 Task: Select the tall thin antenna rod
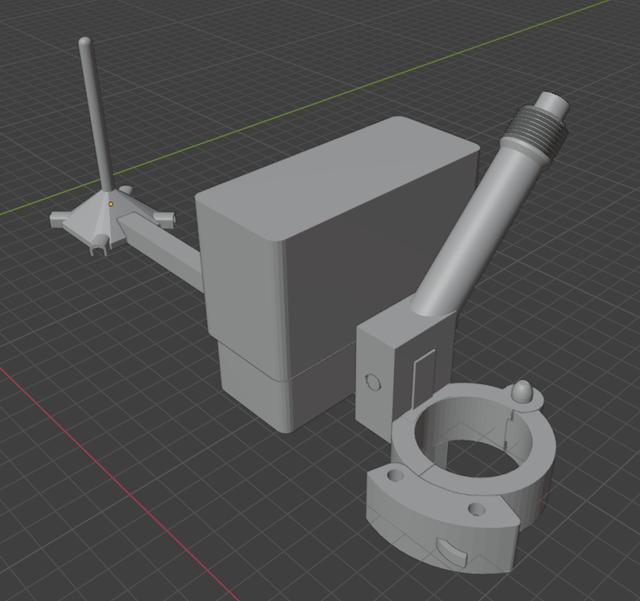[96, 115]
